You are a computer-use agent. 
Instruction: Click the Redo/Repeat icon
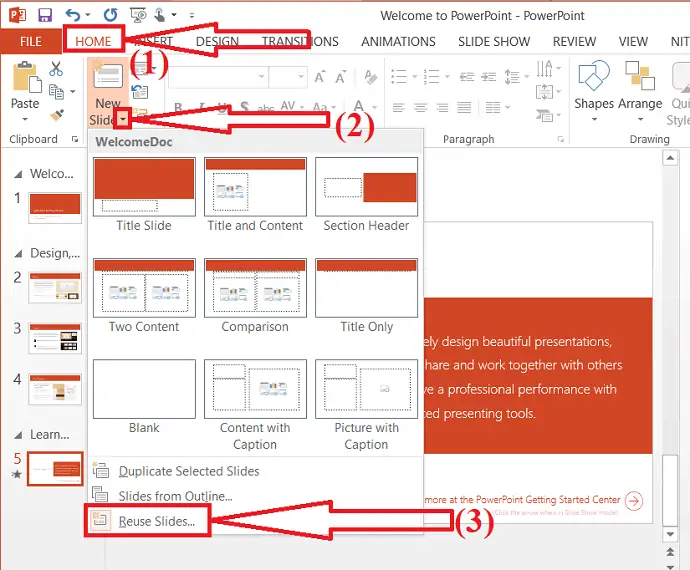click(x=110, y=15)
